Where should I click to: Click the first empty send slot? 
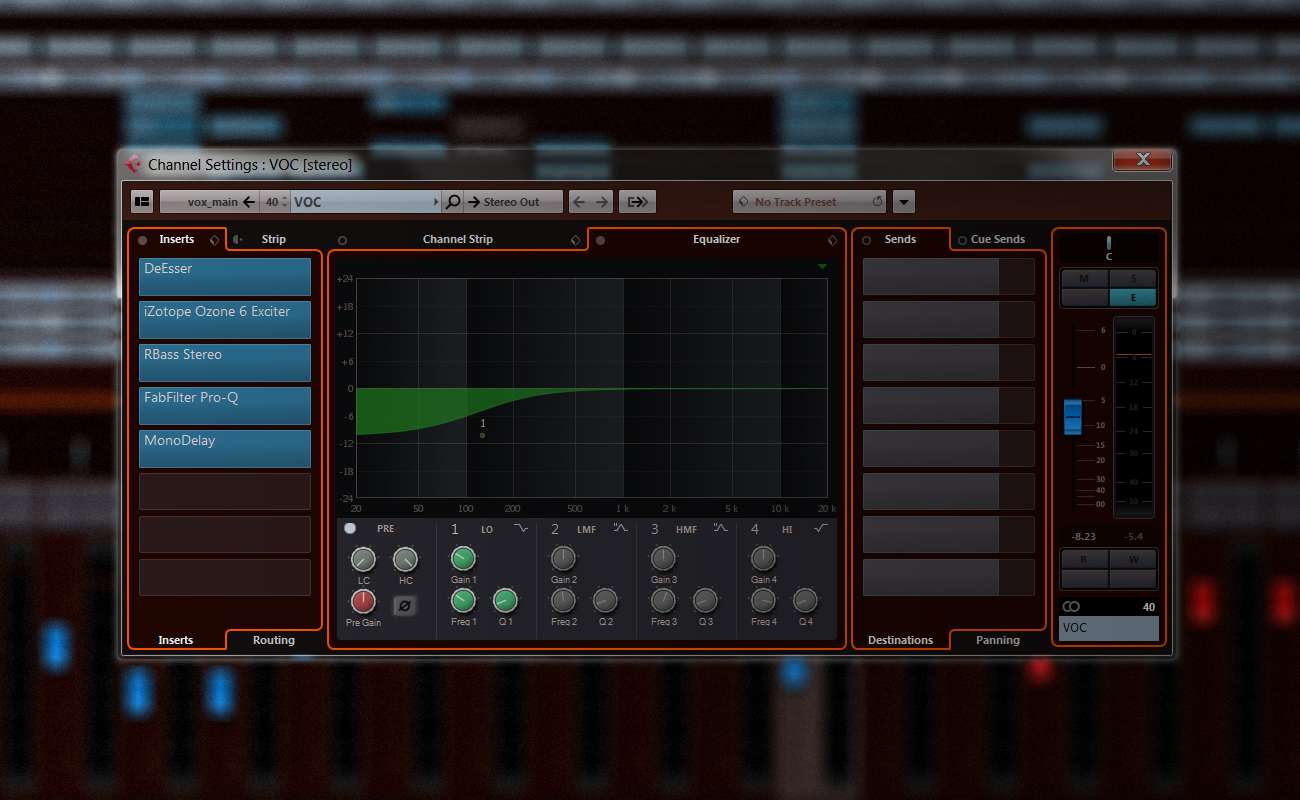point(949,277)
